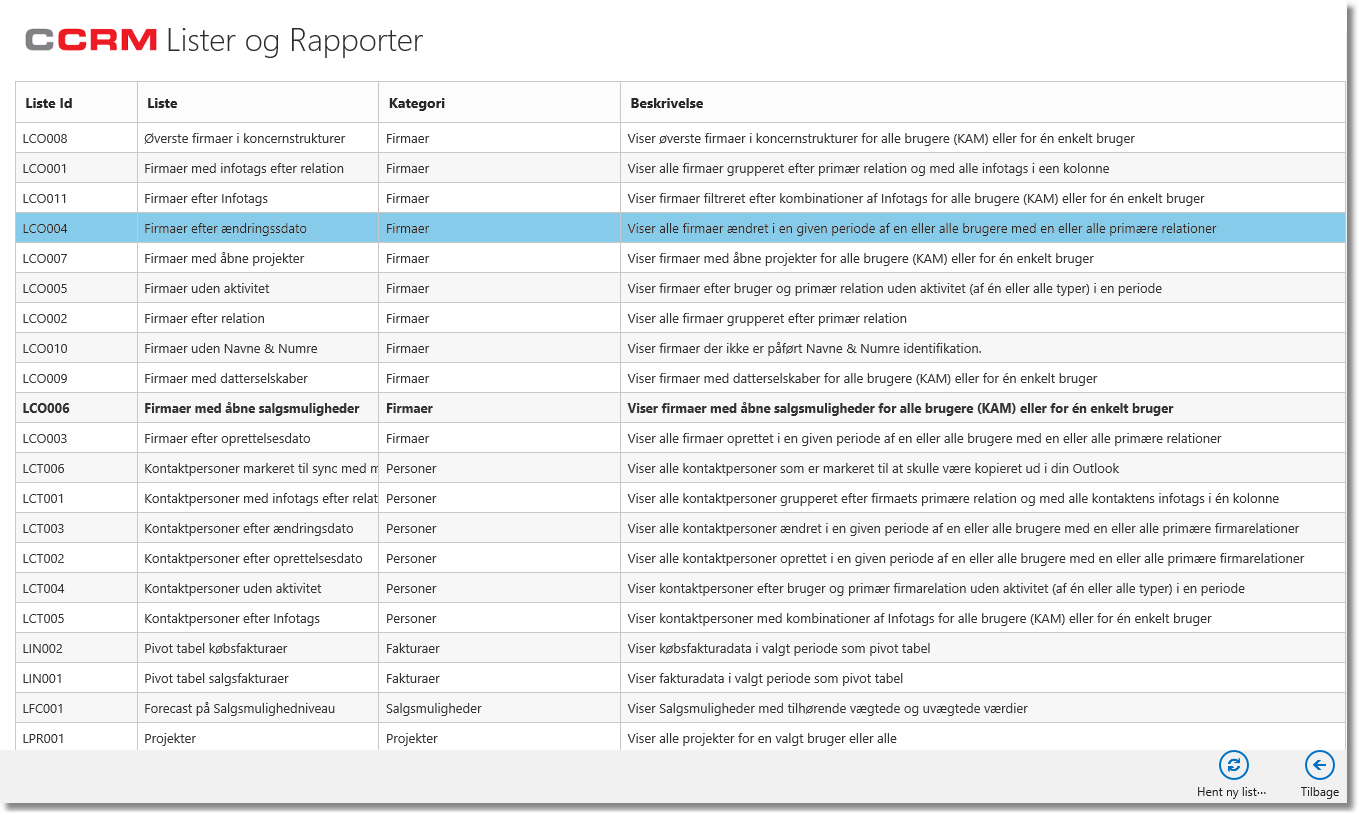Click description about kontaktpersoner kopieret ud i Outlook
Screen dimensions: 1359x815
[x=873, y=468]
